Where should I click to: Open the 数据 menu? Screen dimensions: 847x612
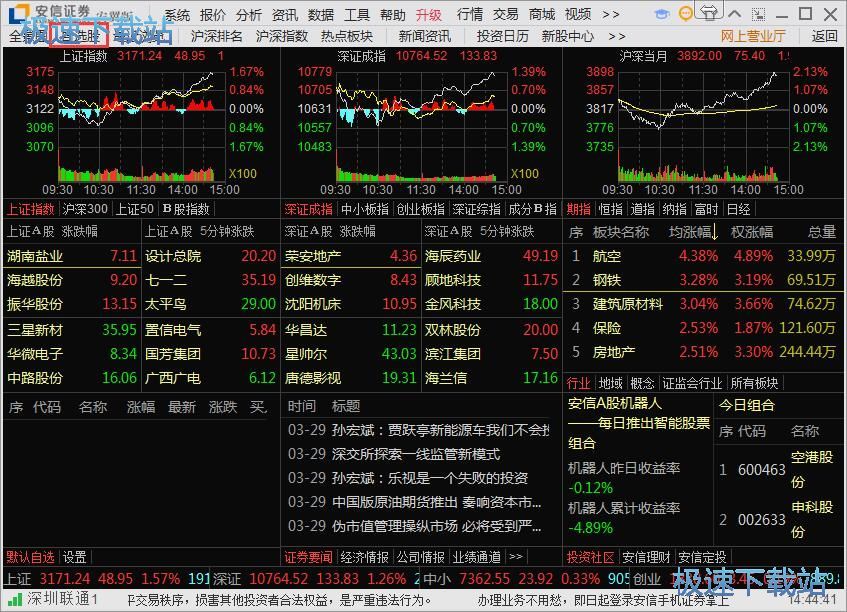click(x=321, y=15)
